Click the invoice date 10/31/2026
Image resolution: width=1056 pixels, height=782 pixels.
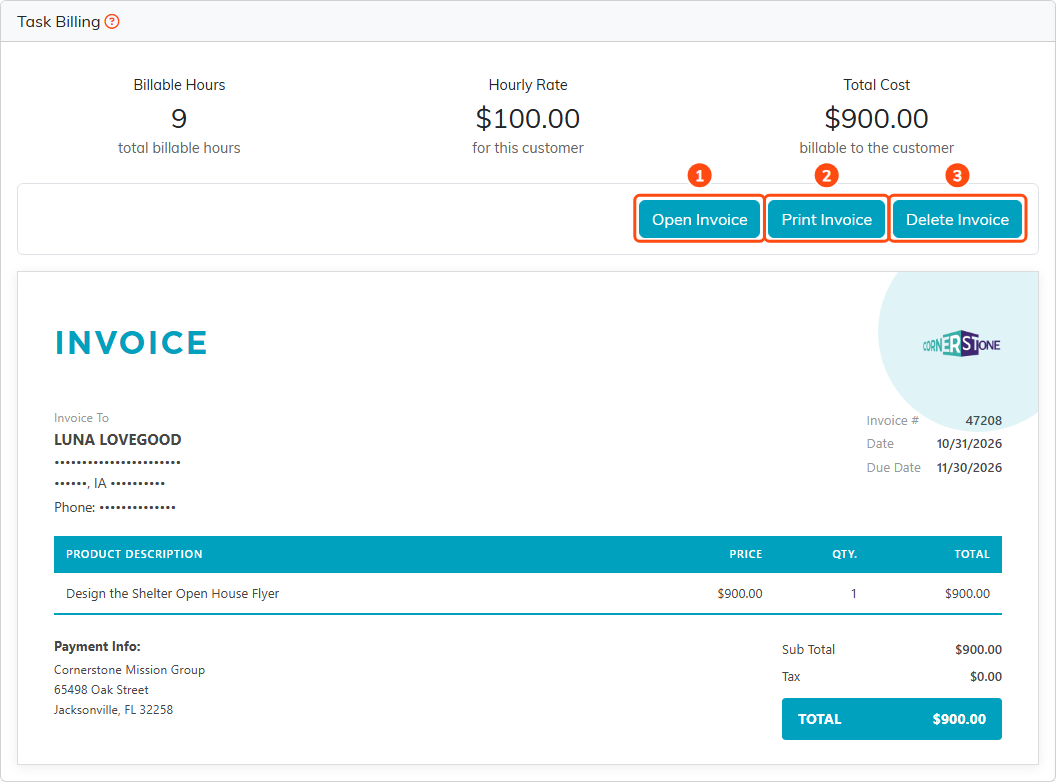click(968, 443)
